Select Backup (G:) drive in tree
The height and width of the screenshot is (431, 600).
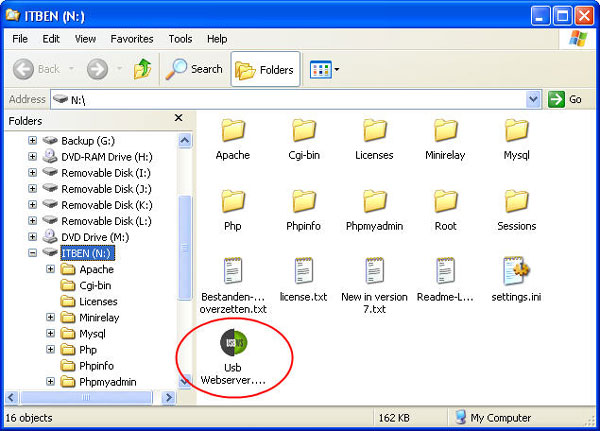[x=88, y=141]
